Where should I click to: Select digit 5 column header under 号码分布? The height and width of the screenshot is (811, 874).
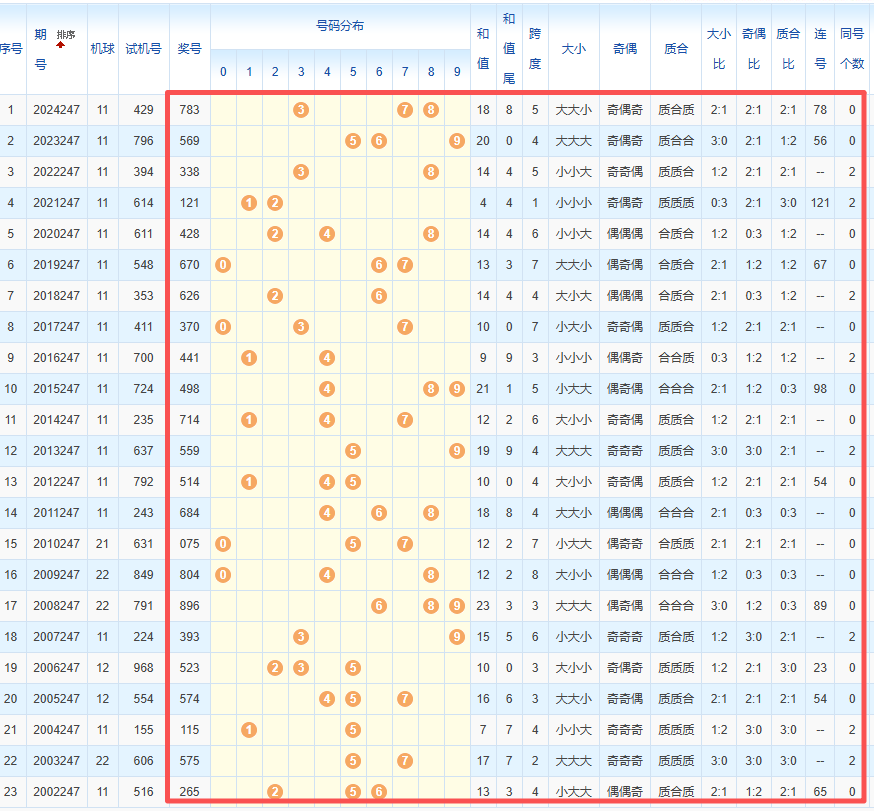click(x=353, y=72)
